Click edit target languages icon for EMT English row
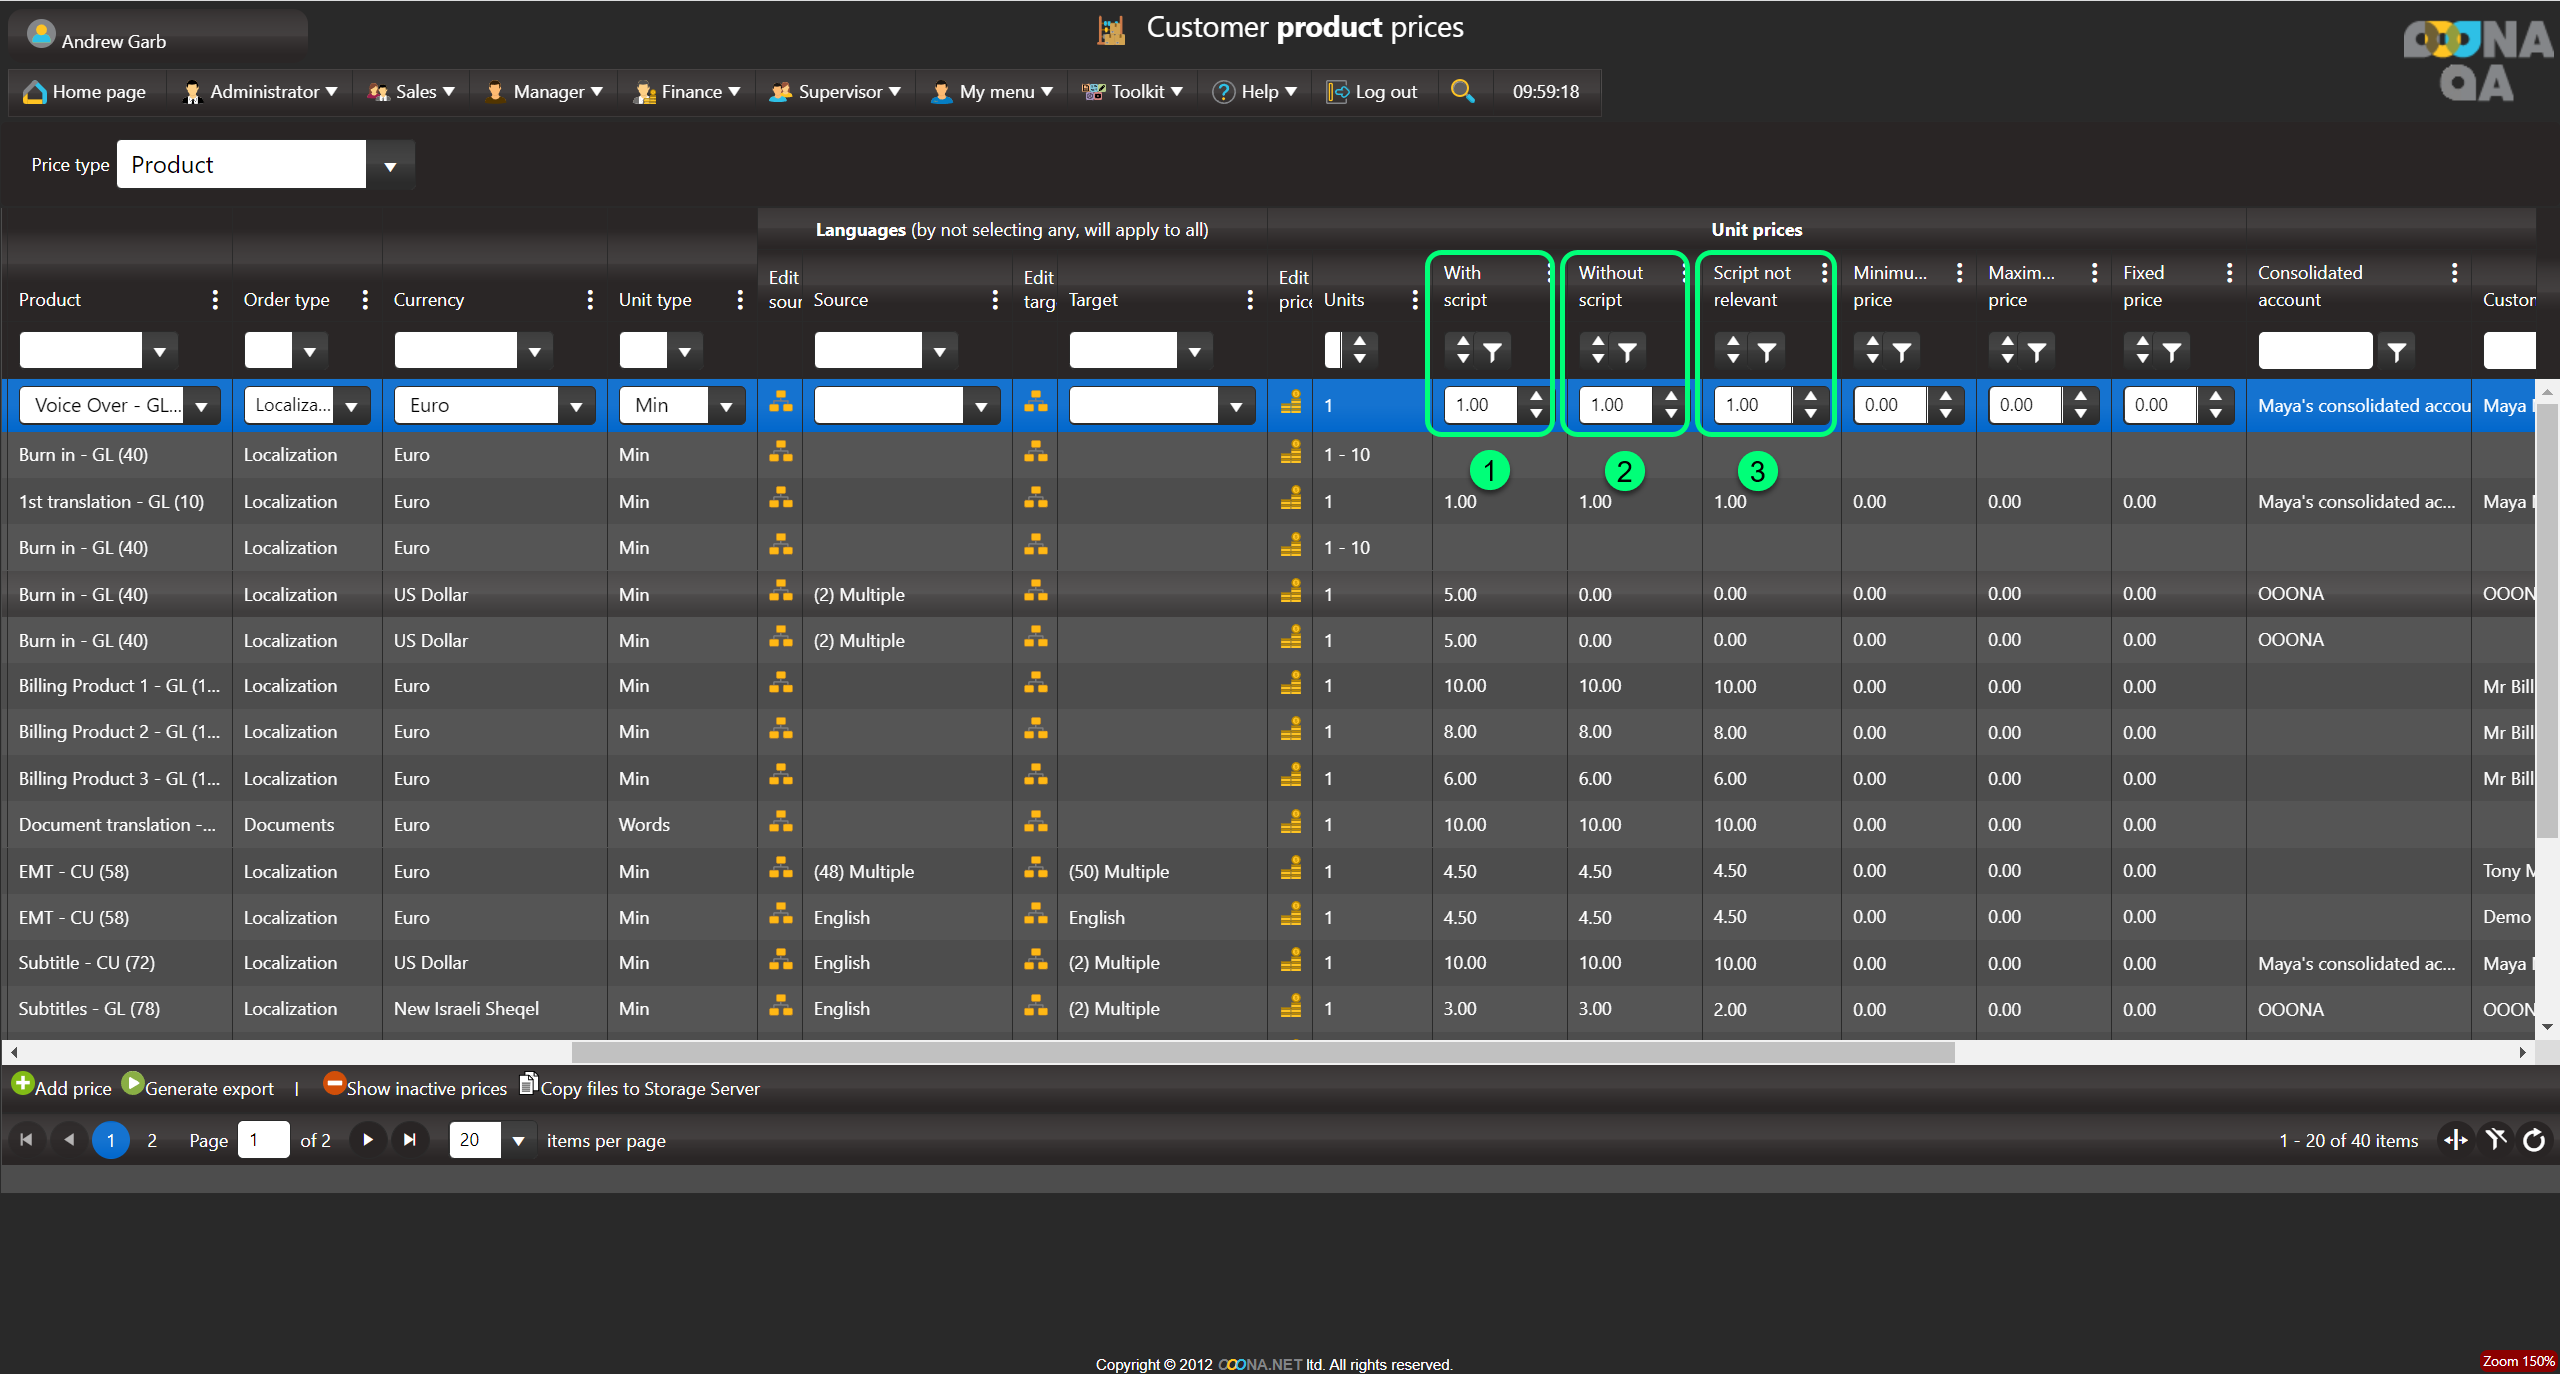Image resolution: width=2560 pixels, height=1374 pixels. 1036,916
